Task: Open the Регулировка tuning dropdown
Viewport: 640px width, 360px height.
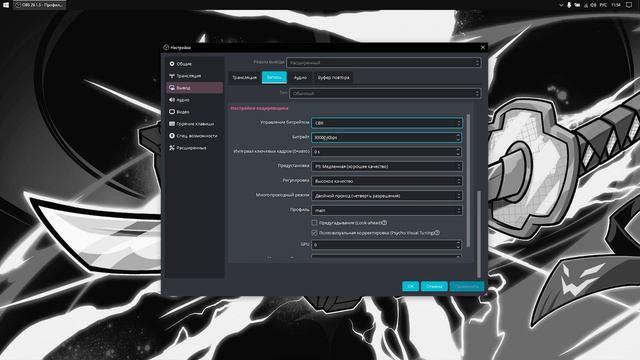Action: [x=387, y=181]
